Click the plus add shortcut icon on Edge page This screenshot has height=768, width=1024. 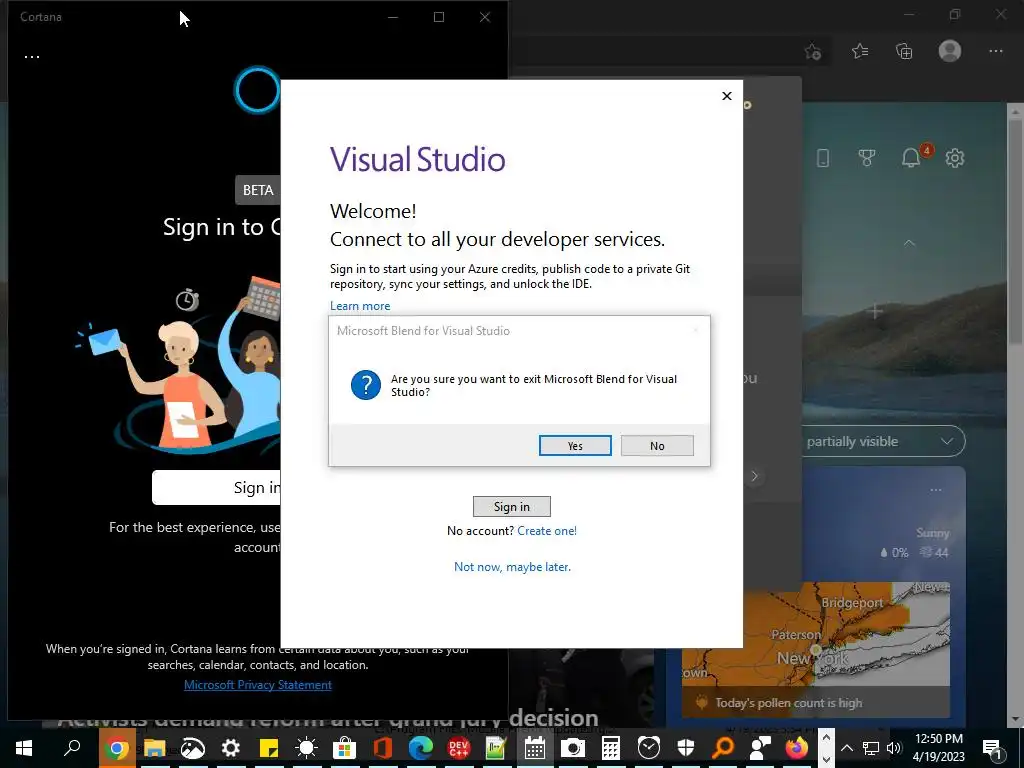coord(875,312)
